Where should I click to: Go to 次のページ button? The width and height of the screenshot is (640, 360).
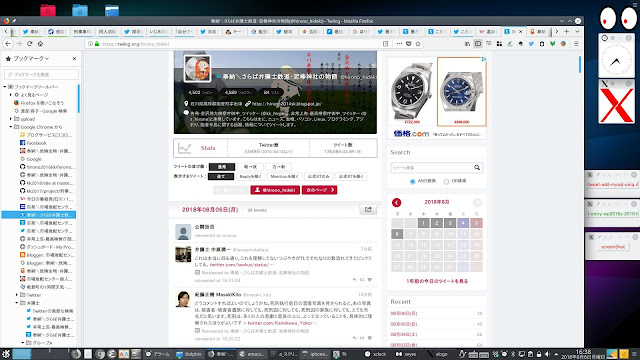tap(320, 190)
